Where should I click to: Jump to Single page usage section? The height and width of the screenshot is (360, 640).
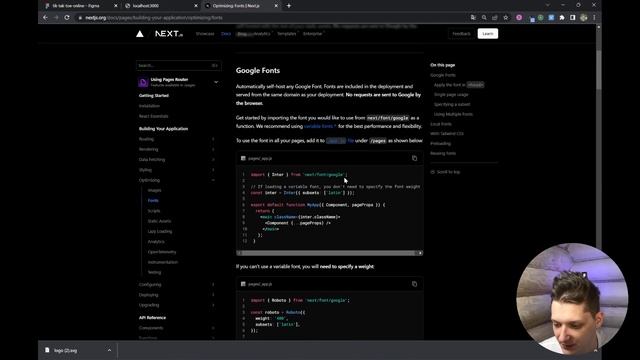pyautogui.click(x=451, y=95)
